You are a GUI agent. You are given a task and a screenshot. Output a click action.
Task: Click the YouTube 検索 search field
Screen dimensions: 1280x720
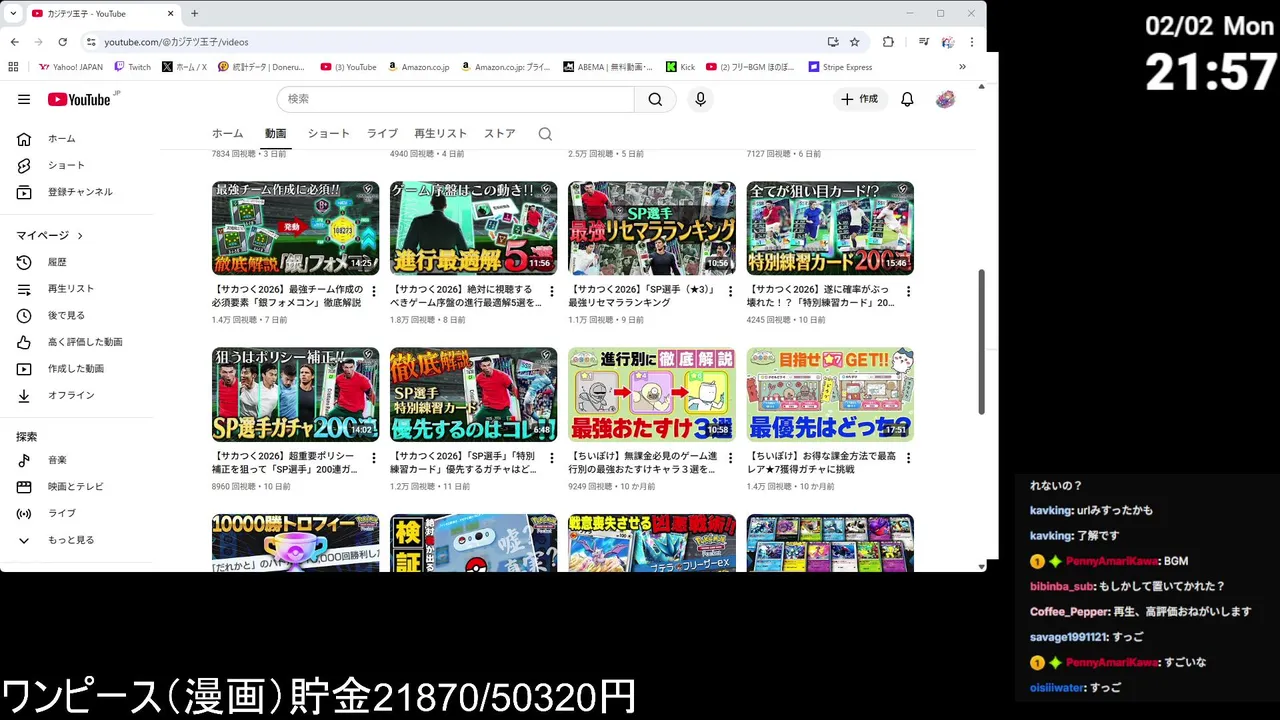(455, 99)
